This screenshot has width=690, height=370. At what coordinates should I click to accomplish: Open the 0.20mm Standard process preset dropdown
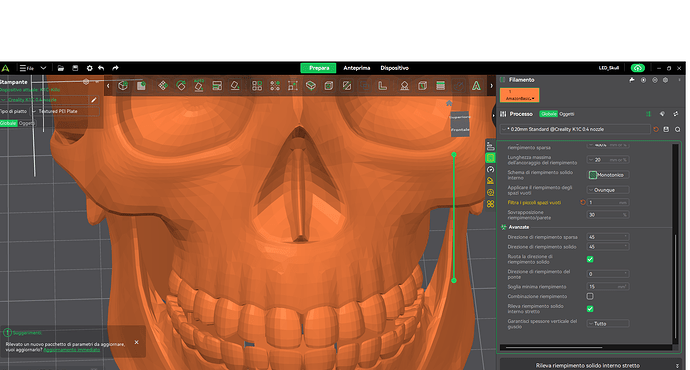point(576,129)
